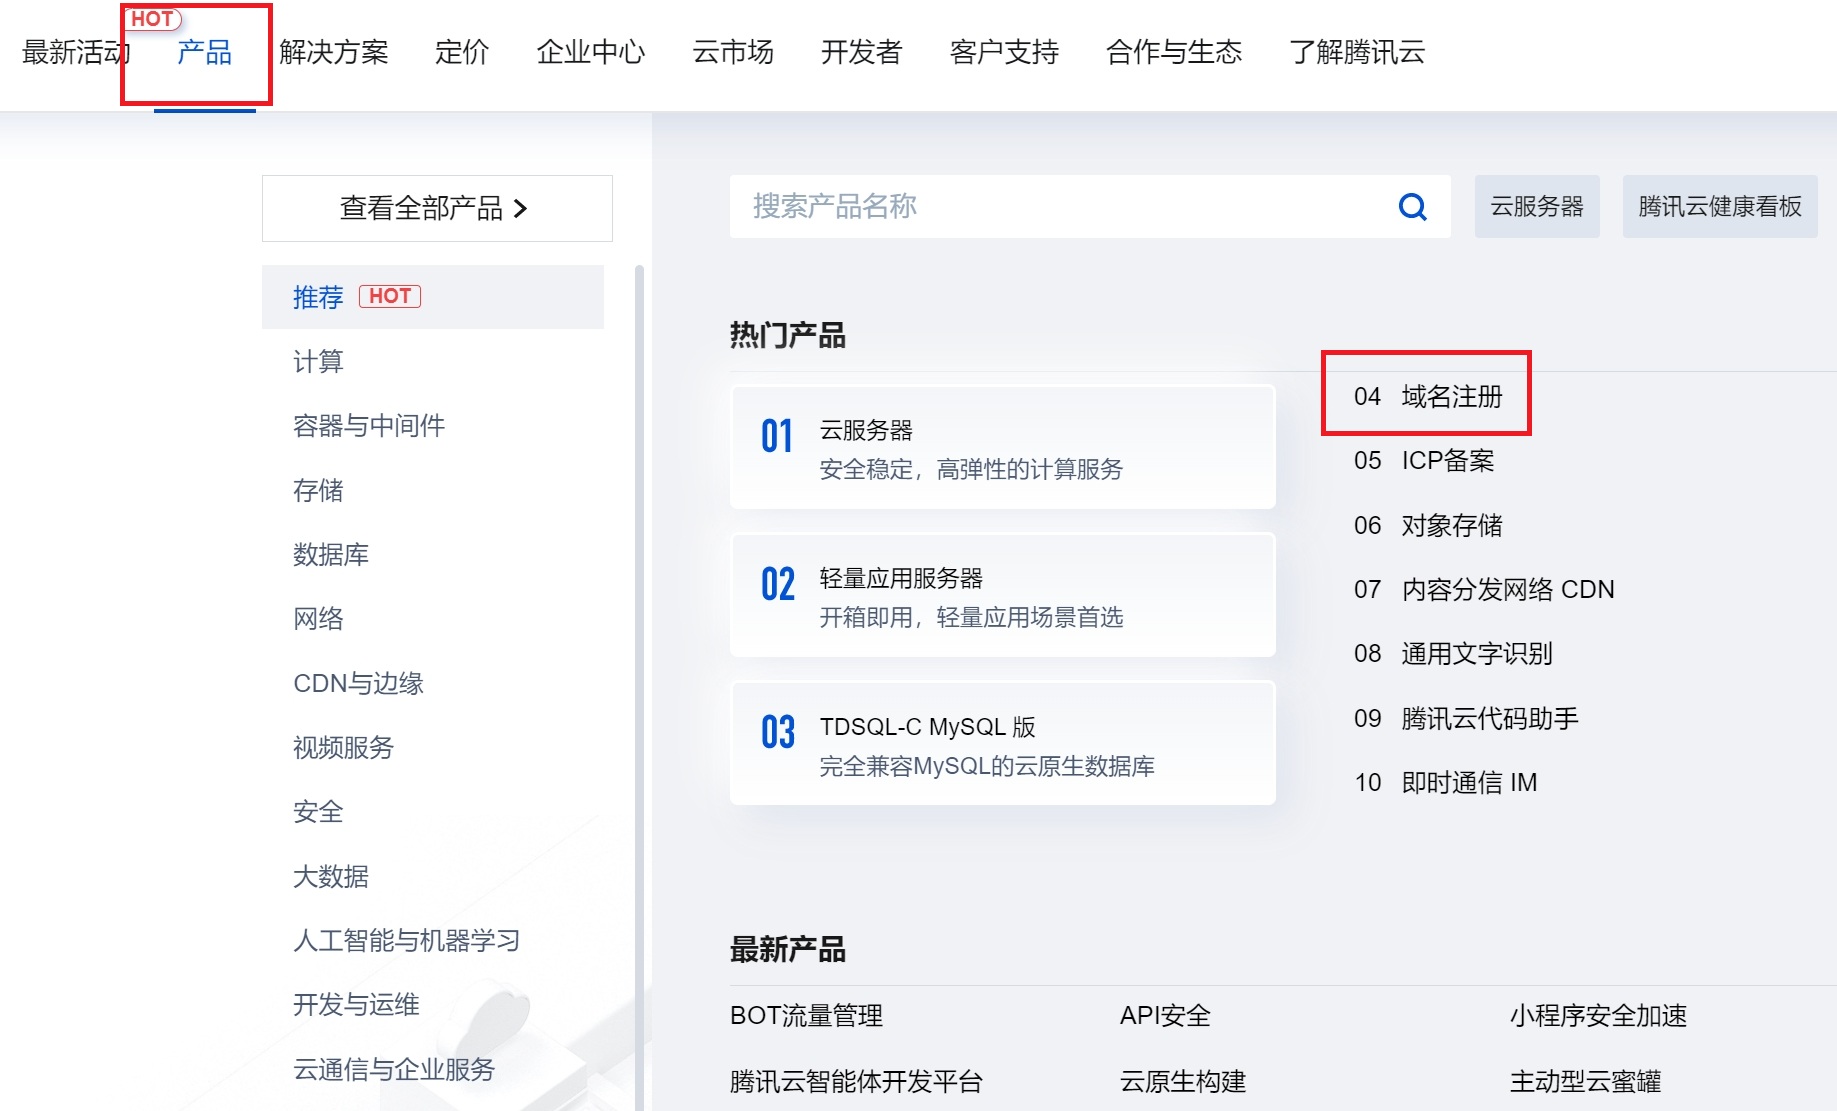1837x1111 pixels.
Task: Select the 计算 category
Action: click(x=318, y=361)
